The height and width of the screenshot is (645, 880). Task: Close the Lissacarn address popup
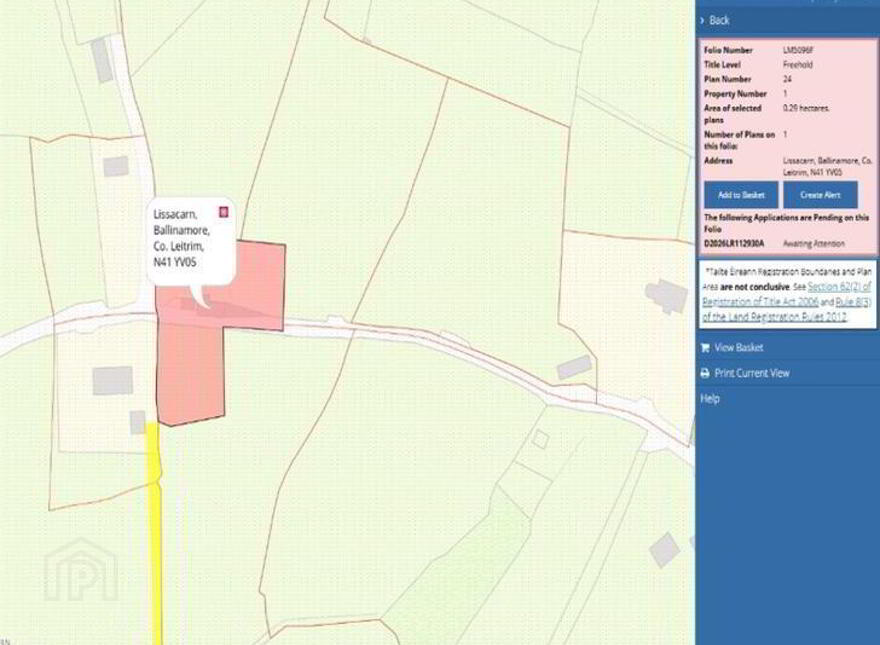pyautogui.click(x=223, y=212)
